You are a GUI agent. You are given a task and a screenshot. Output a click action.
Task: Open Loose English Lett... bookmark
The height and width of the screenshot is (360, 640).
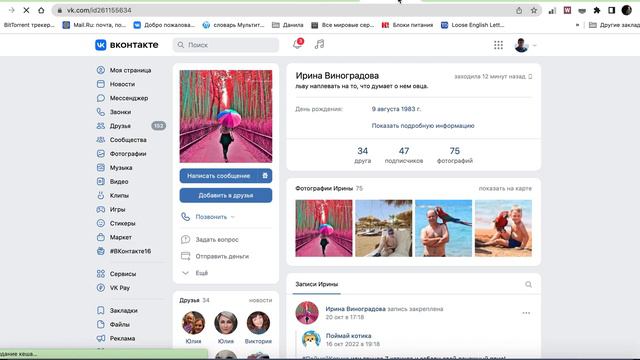(473, 25)
